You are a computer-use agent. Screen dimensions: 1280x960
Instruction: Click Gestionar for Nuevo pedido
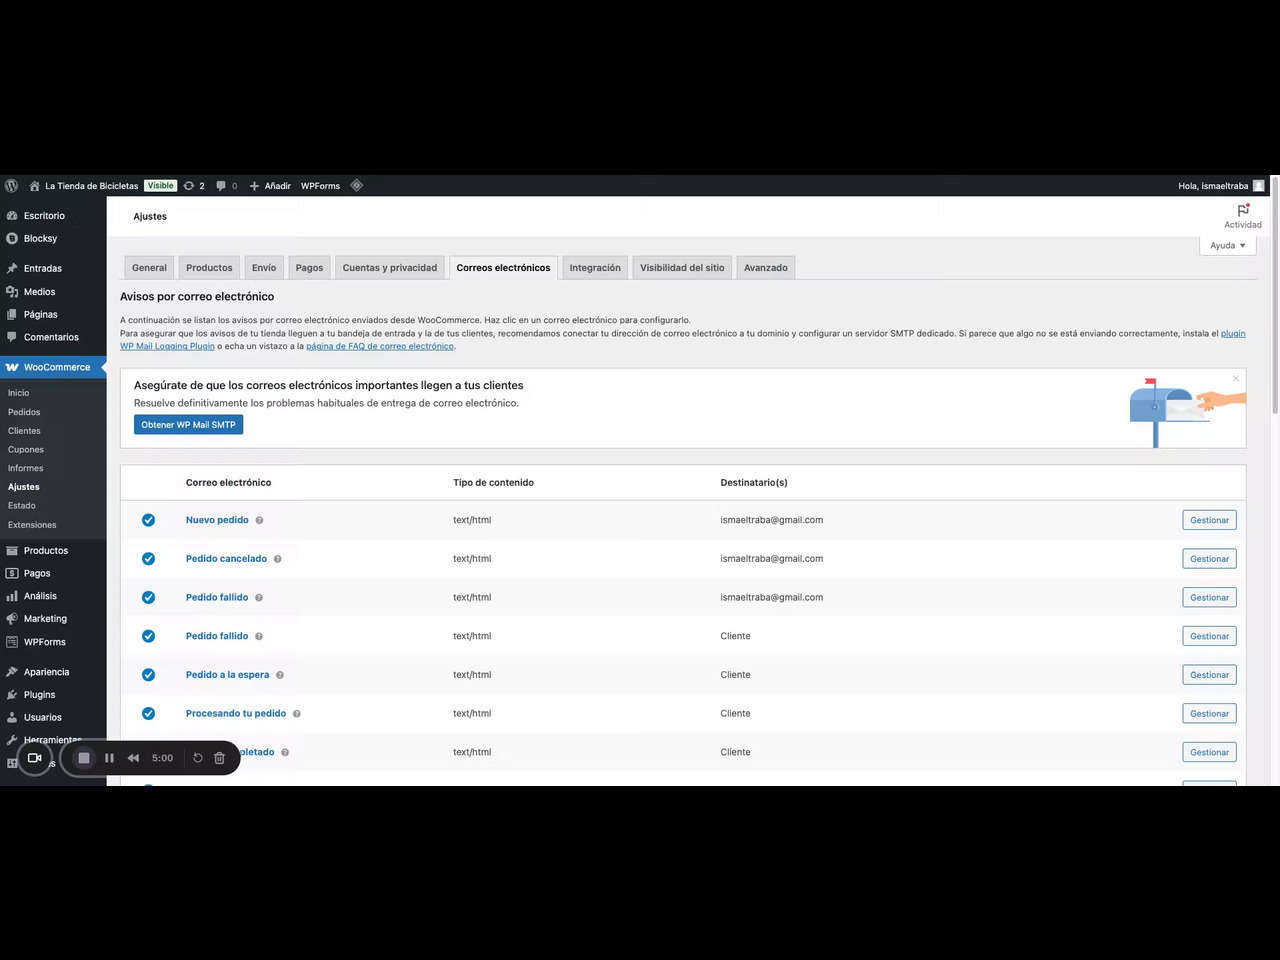point(1209,520)
